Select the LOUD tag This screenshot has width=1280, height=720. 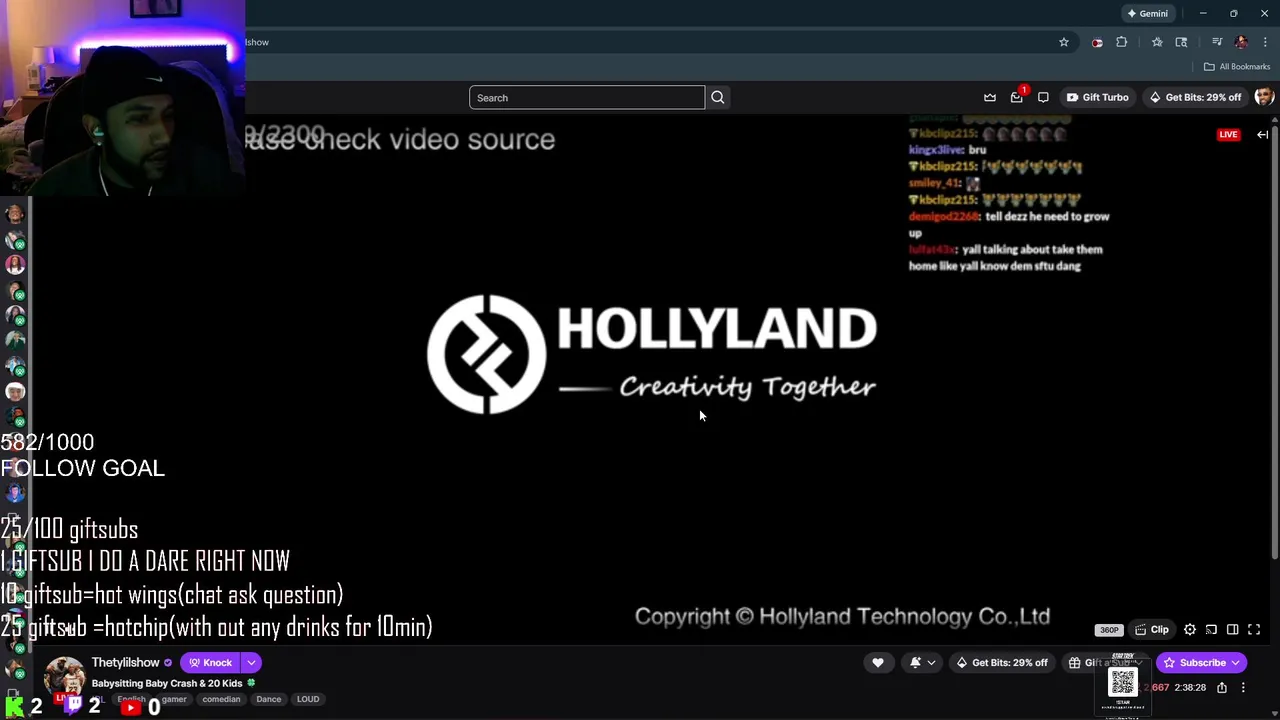pos(307,699)
